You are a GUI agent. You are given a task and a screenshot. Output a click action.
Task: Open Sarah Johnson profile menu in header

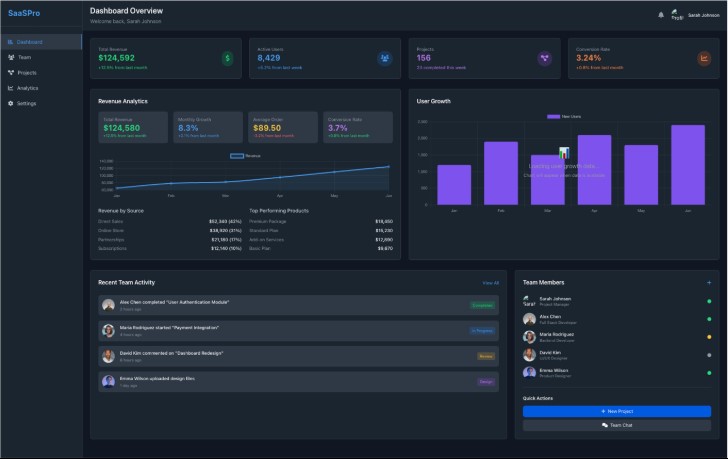[x=695, y=15]
